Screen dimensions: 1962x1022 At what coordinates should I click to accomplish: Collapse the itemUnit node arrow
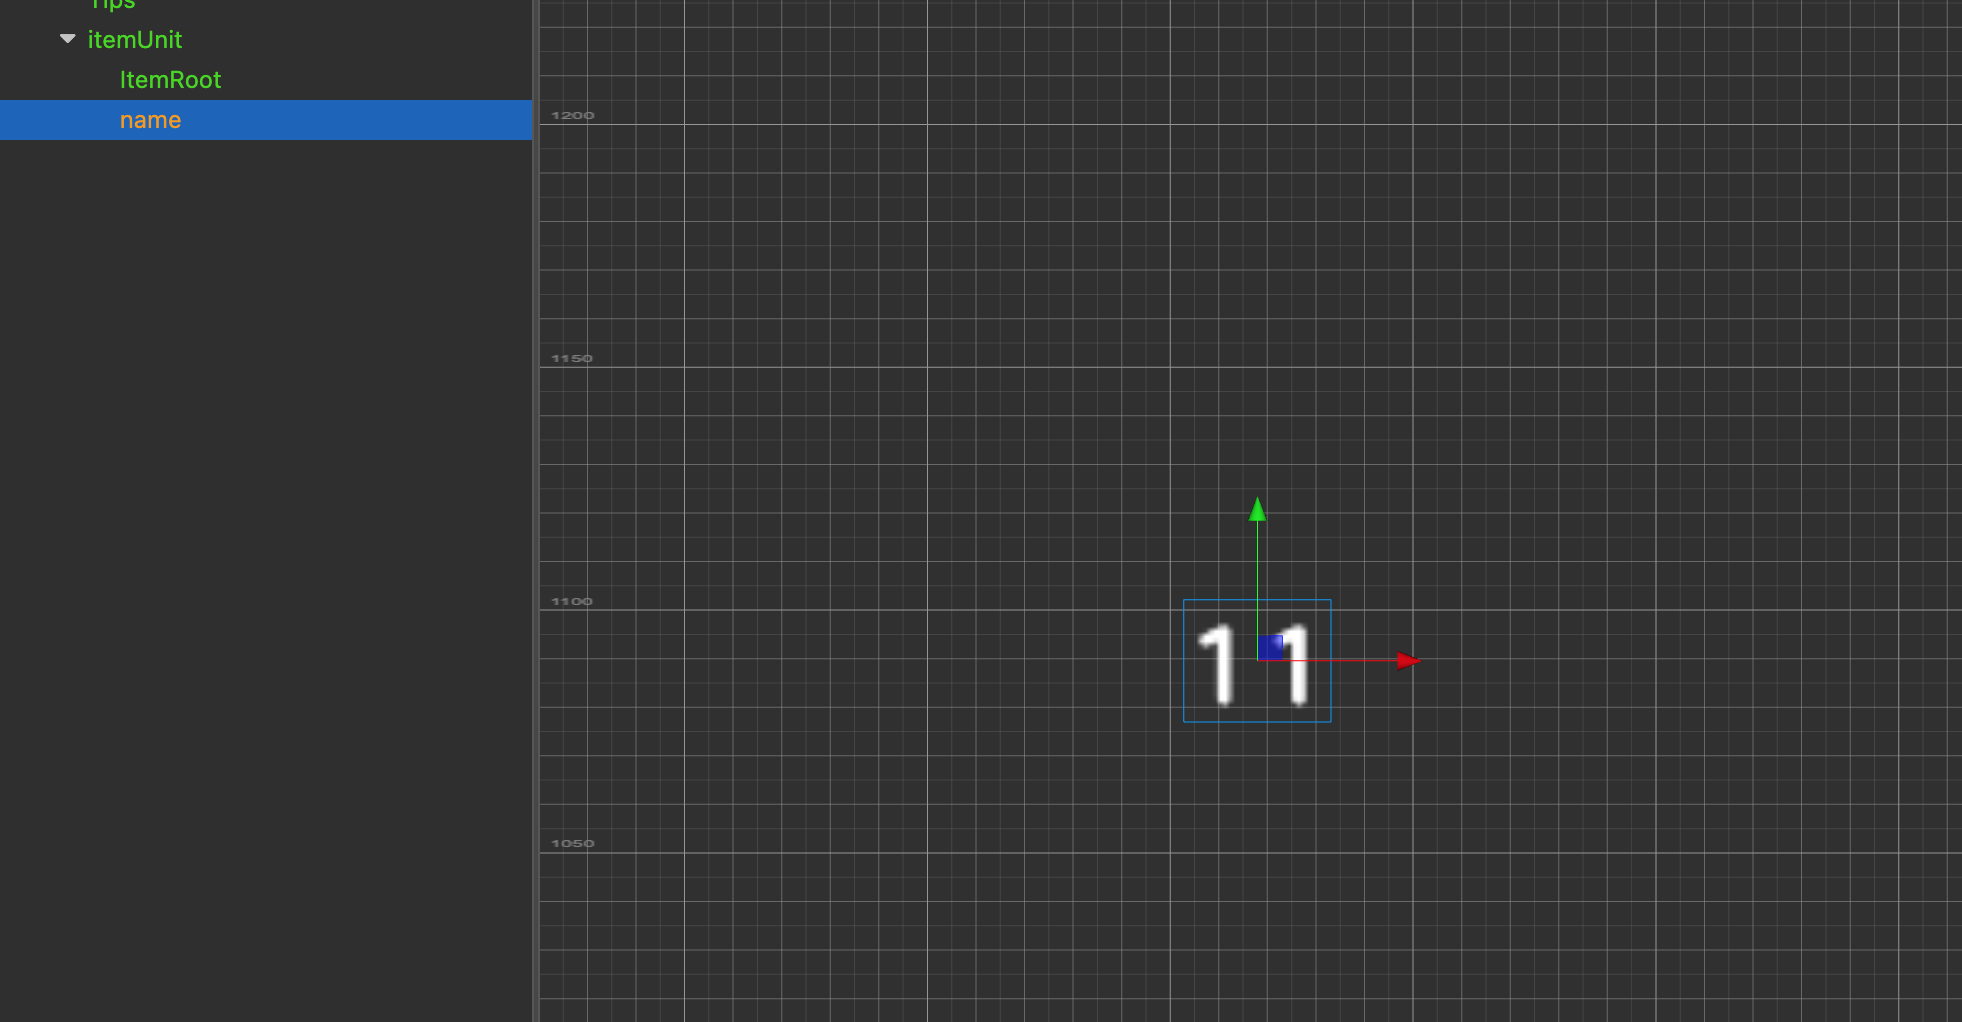coord(68,39)
